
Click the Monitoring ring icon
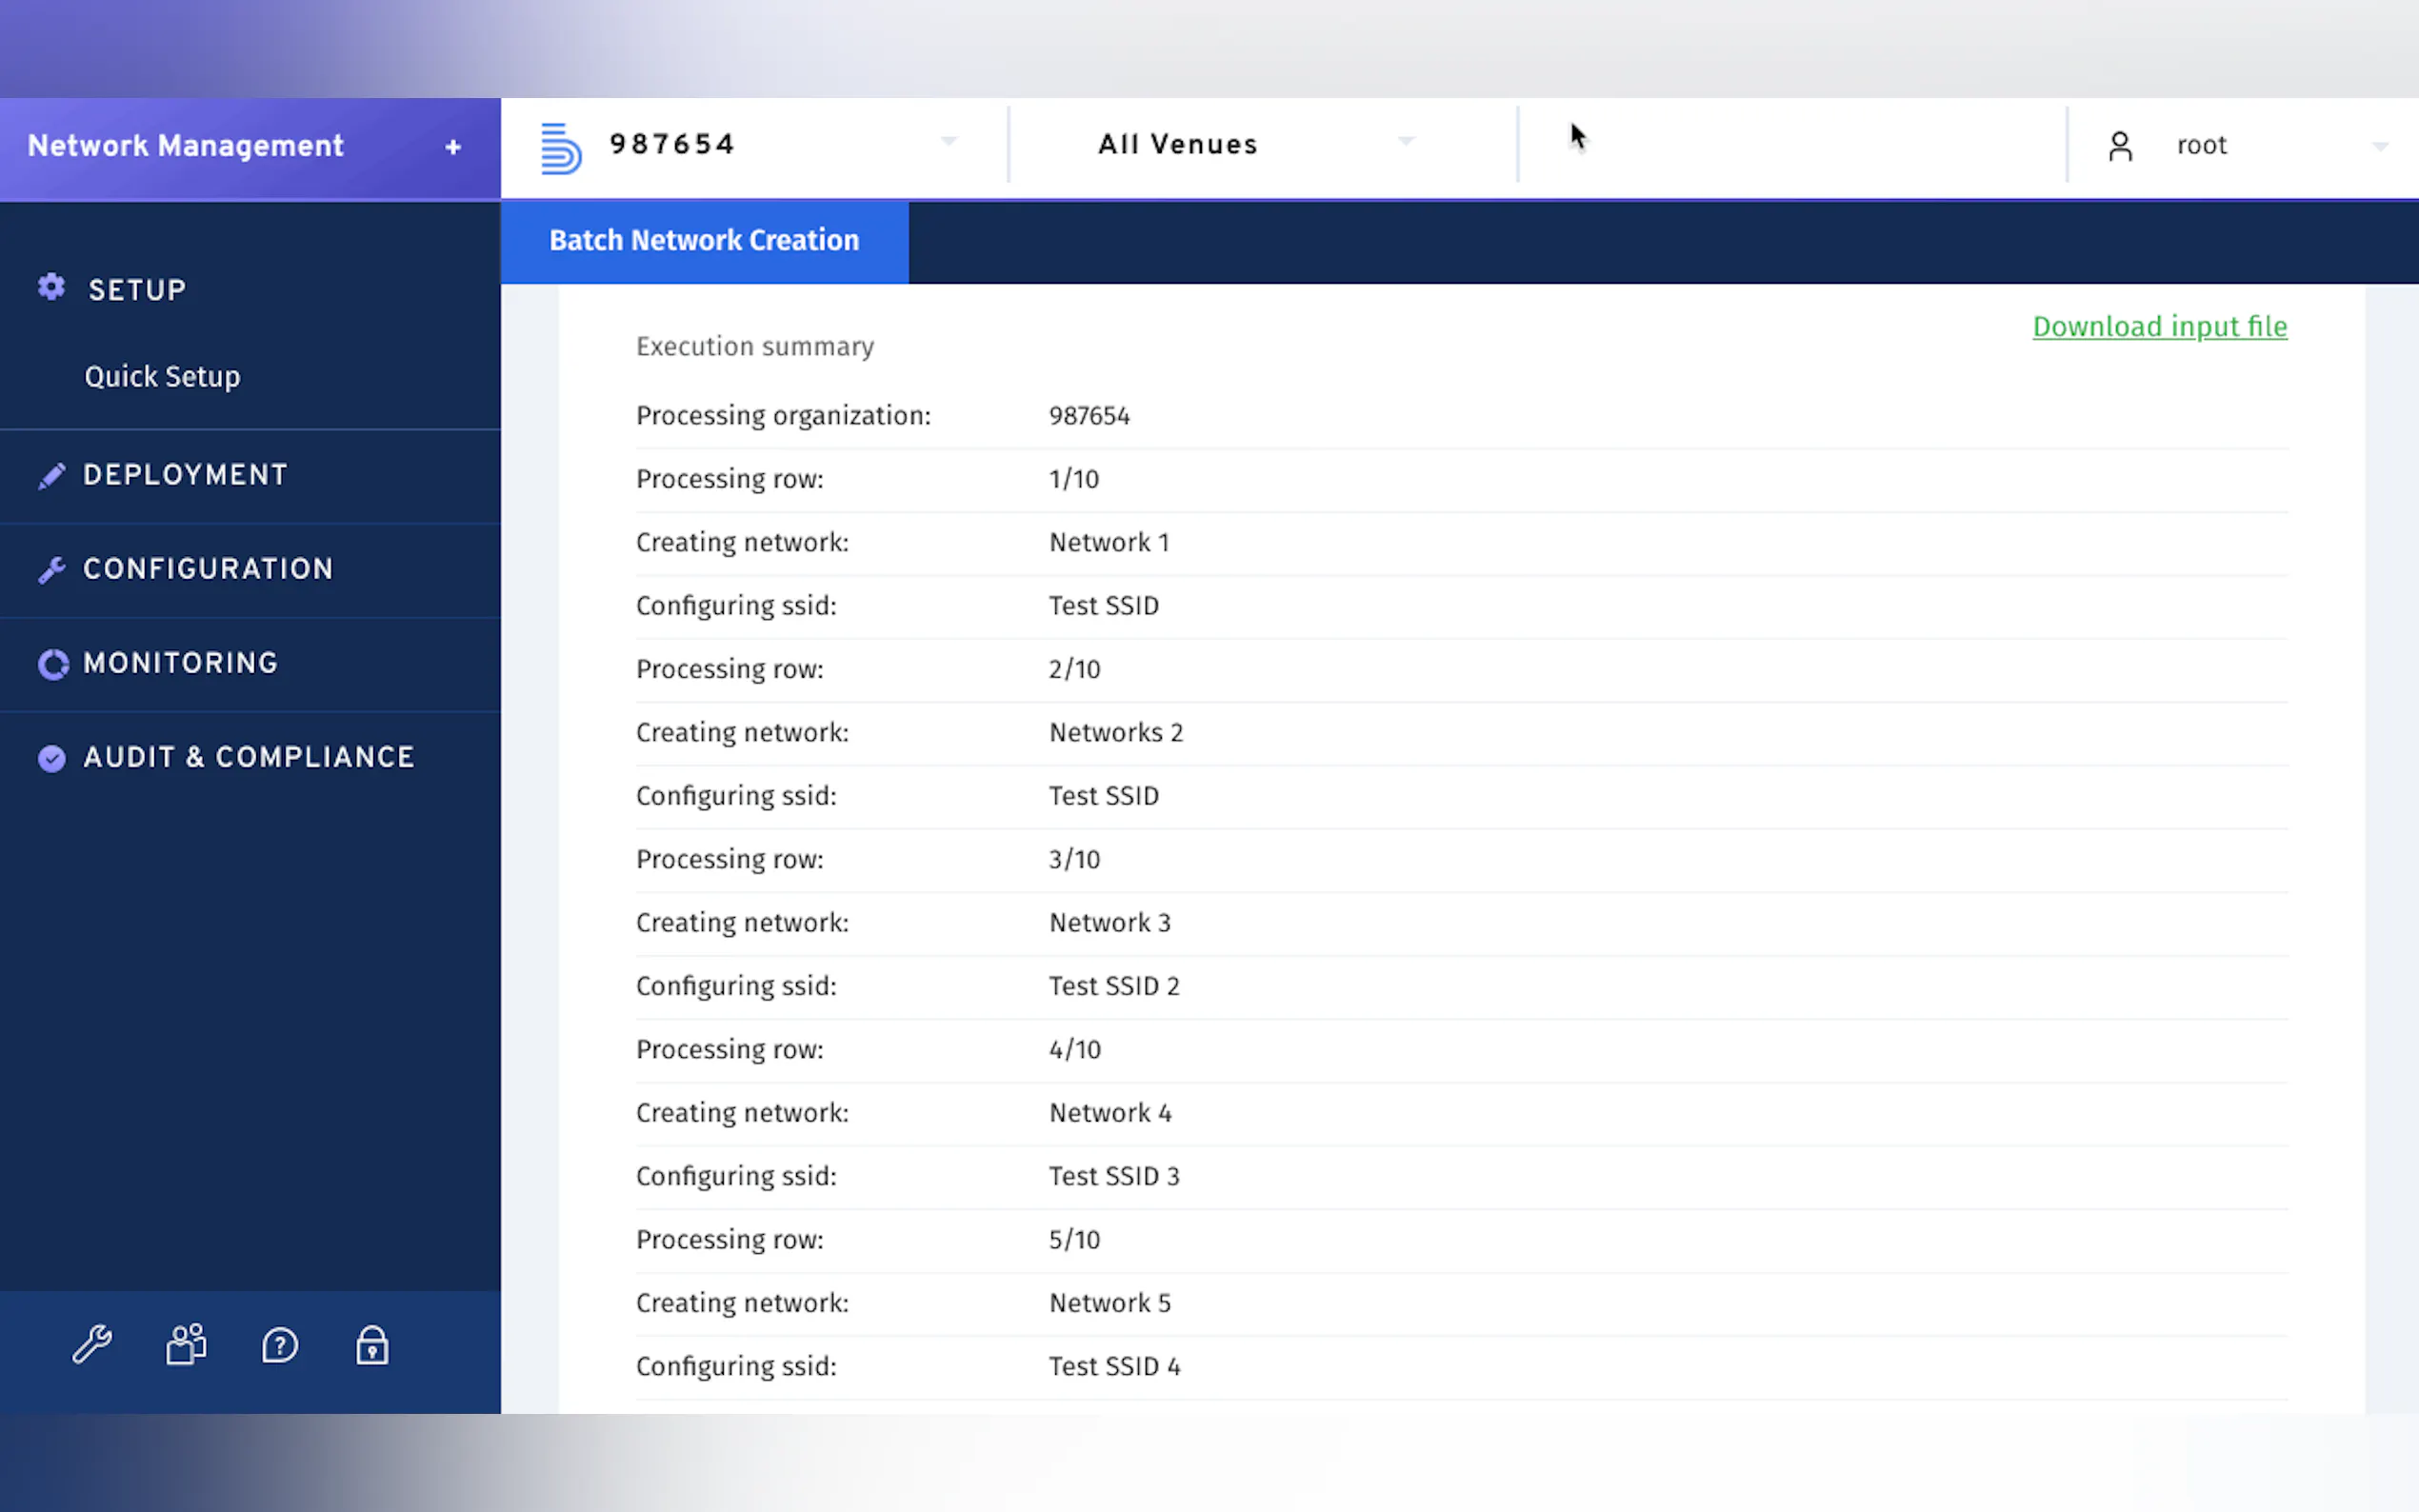(x=53, y=664)
